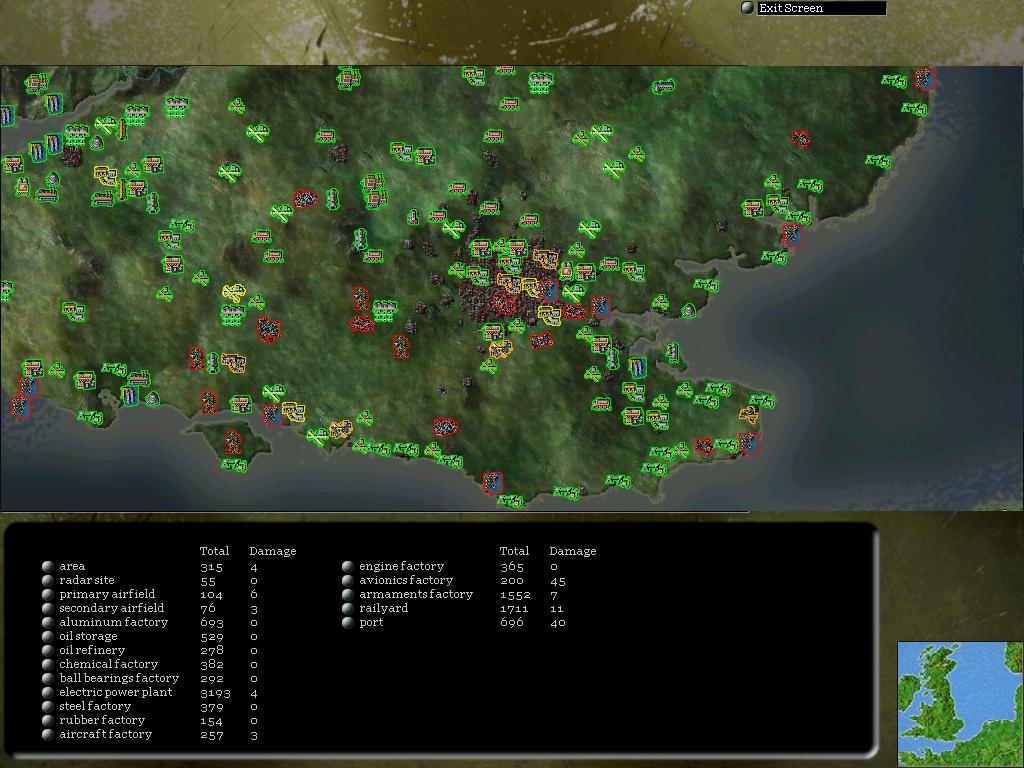This screenshot has width=1024, height=768.
Task: Select the red port icon on the far southwest coast
Action: [20, 408]
